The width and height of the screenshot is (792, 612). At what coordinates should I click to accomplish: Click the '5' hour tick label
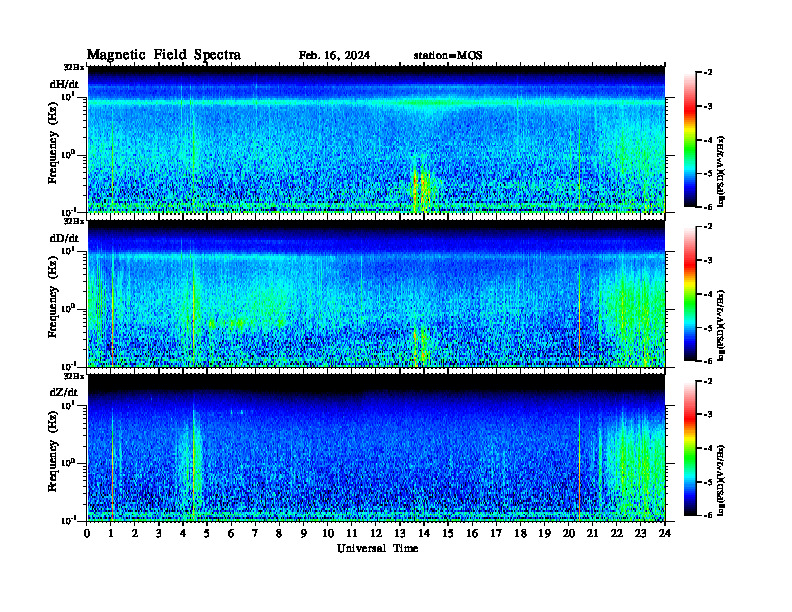pos(207,534)
